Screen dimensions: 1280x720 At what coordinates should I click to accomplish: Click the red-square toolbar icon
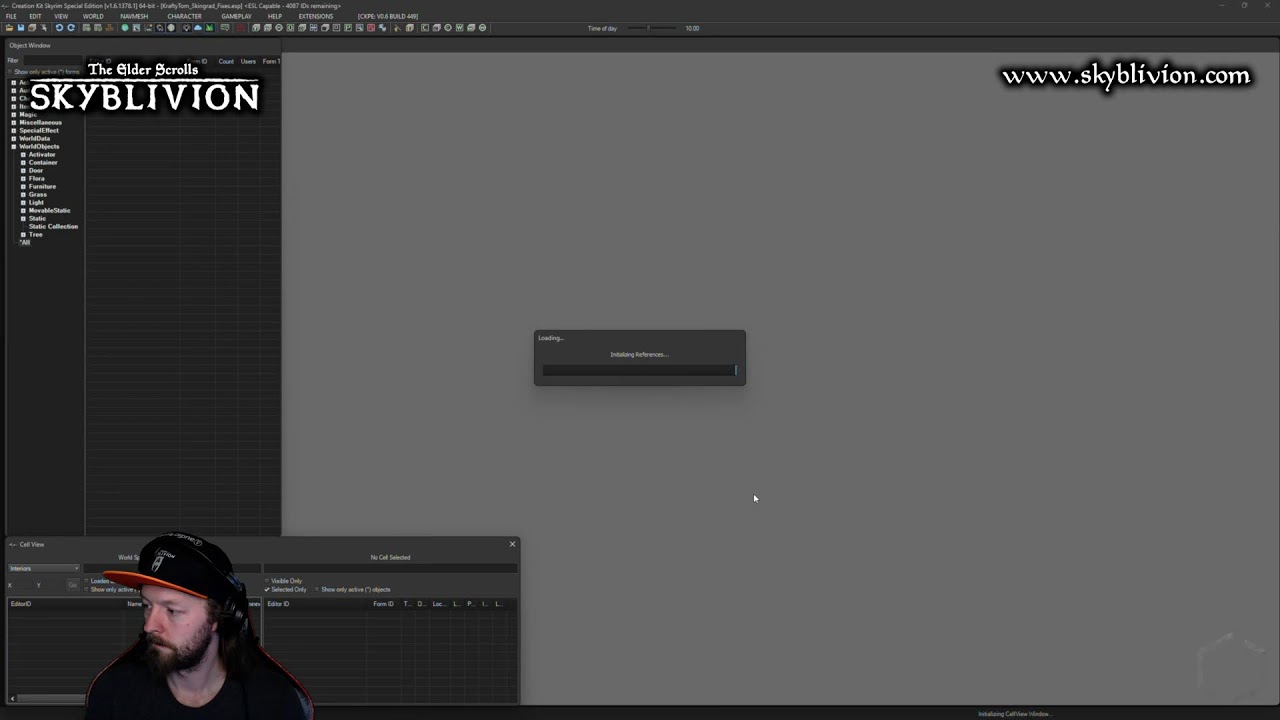tap(370, 28)
